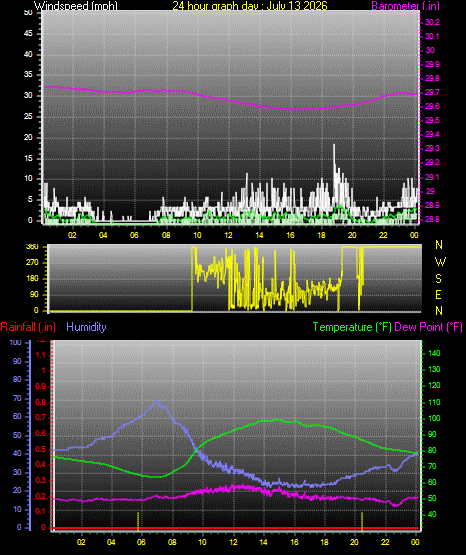Click the '0.9' rainfall axis value
466x555 pixels.
pyautogui.click(x=41, y=386)
